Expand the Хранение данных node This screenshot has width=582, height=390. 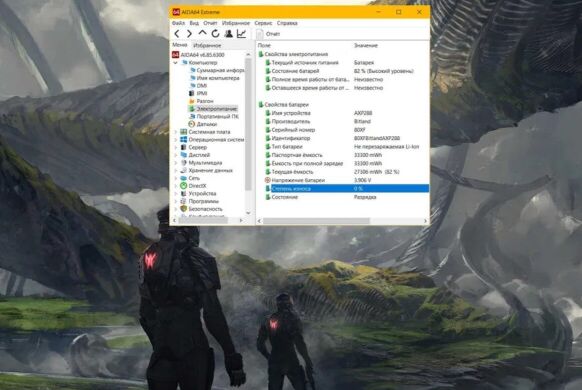[x=176, y=170]
